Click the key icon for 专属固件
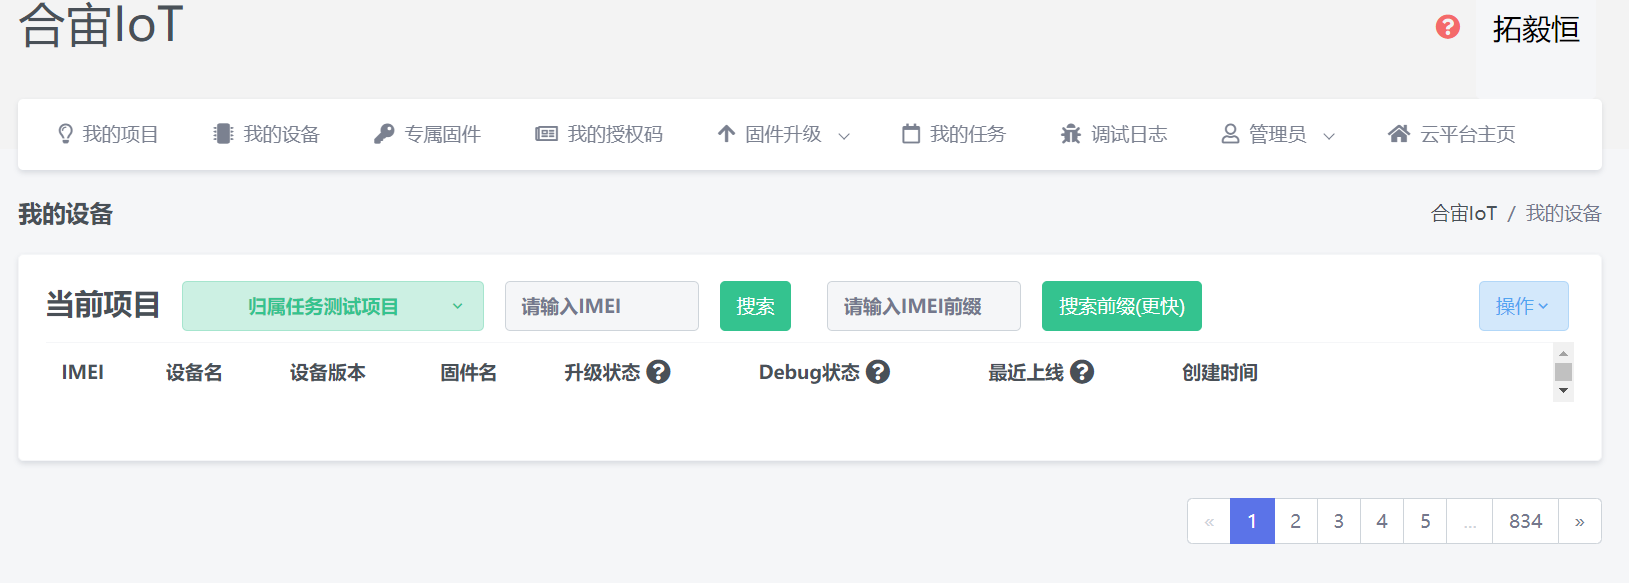Screen dimensions: 1629x583 (x=384, y=134)
